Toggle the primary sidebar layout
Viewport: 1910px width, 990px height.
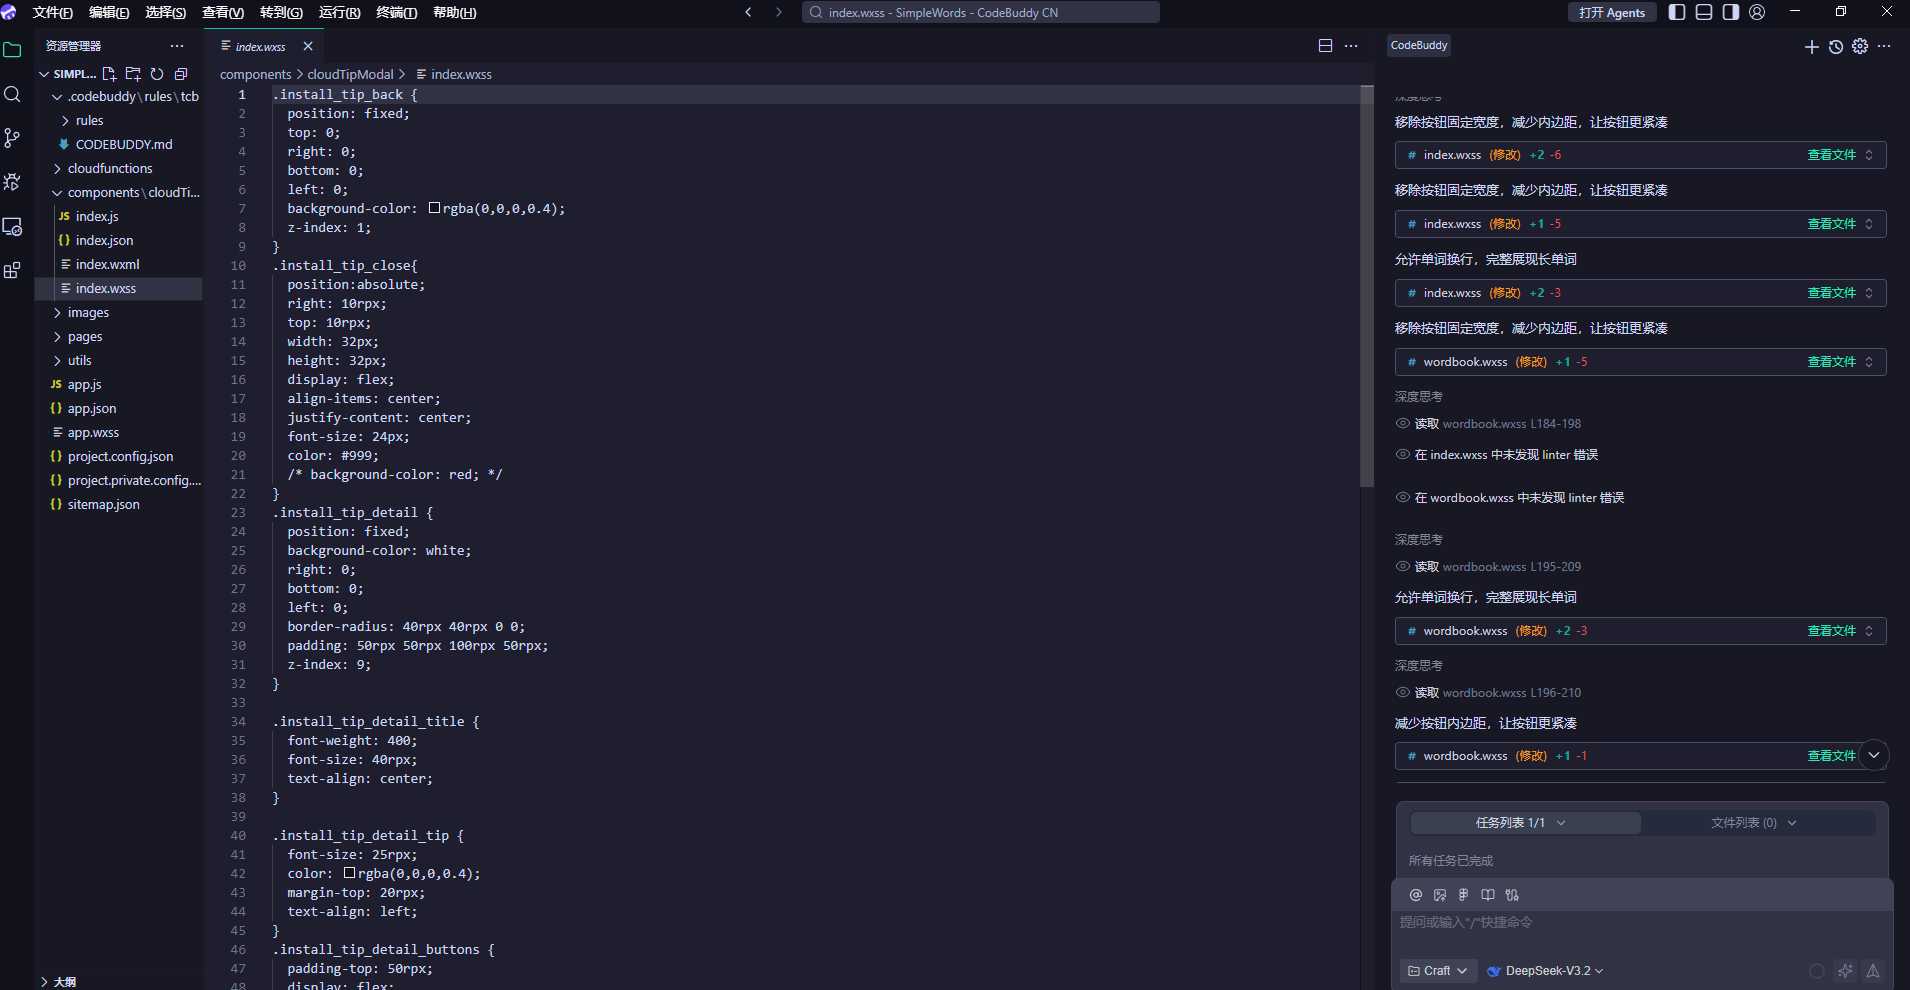point(1678,12)
